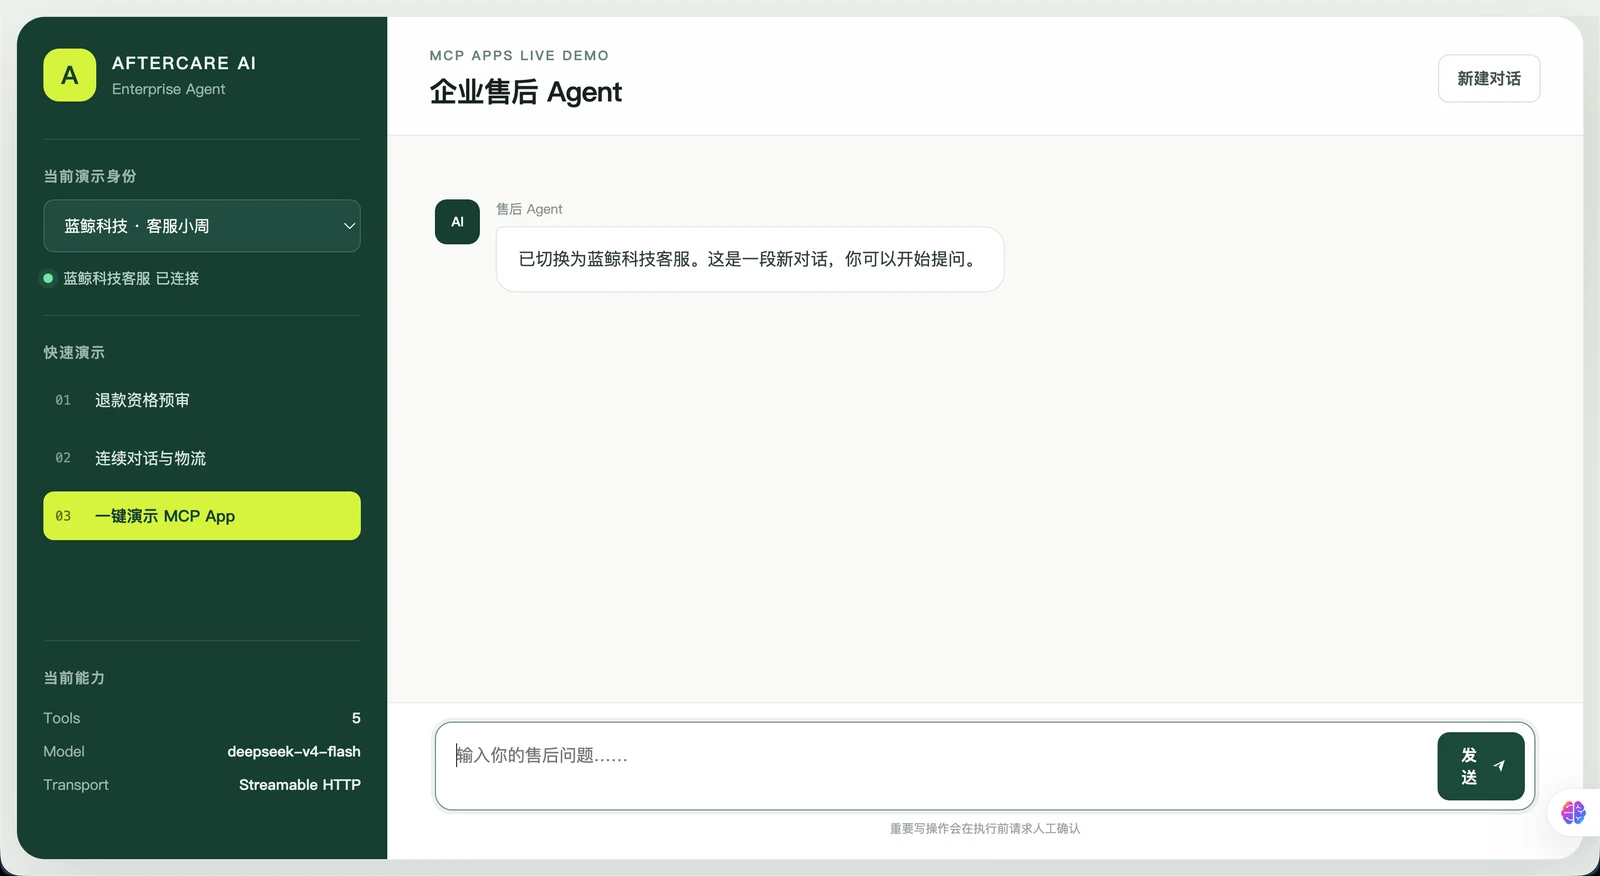
Task: Click the Enterprise Agent subtitle
Action: [168, 89]
